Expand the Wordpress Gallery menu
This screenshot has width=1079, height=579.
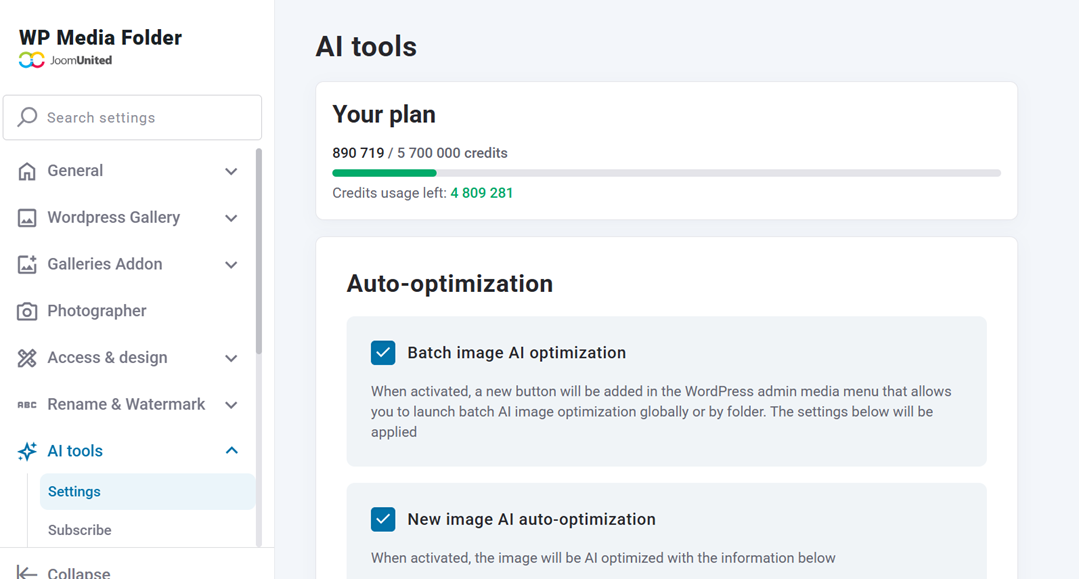point(231,217)
